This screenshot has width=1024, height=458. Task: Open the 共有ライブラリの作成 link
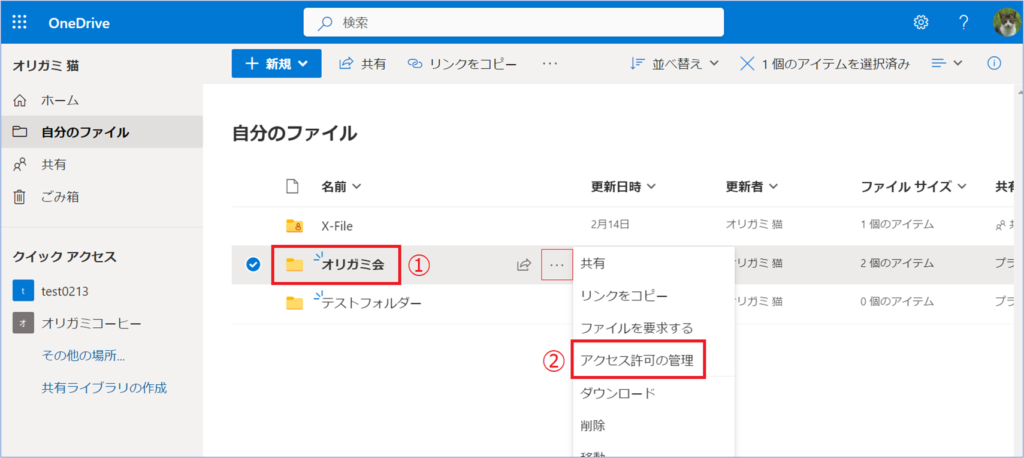pyautogui.click(x=104, y=387)
